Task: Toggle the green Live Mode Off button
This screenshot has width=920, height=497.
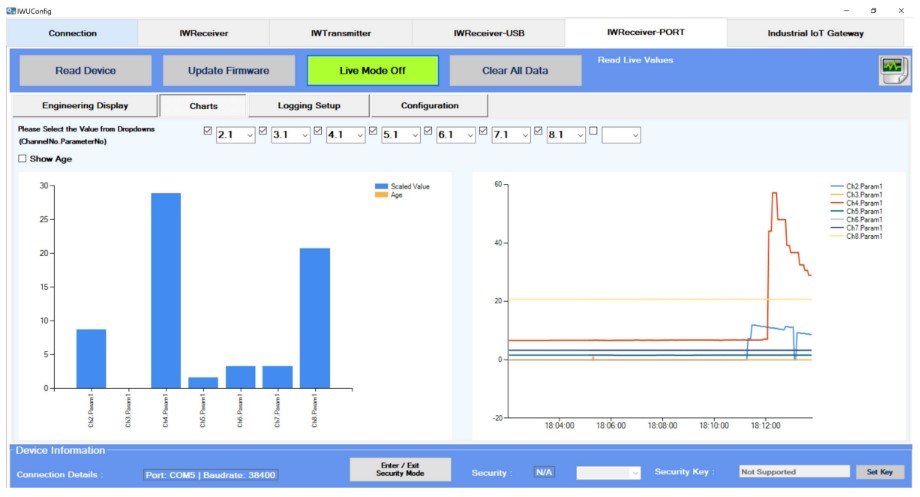Action: coord(373,71)
